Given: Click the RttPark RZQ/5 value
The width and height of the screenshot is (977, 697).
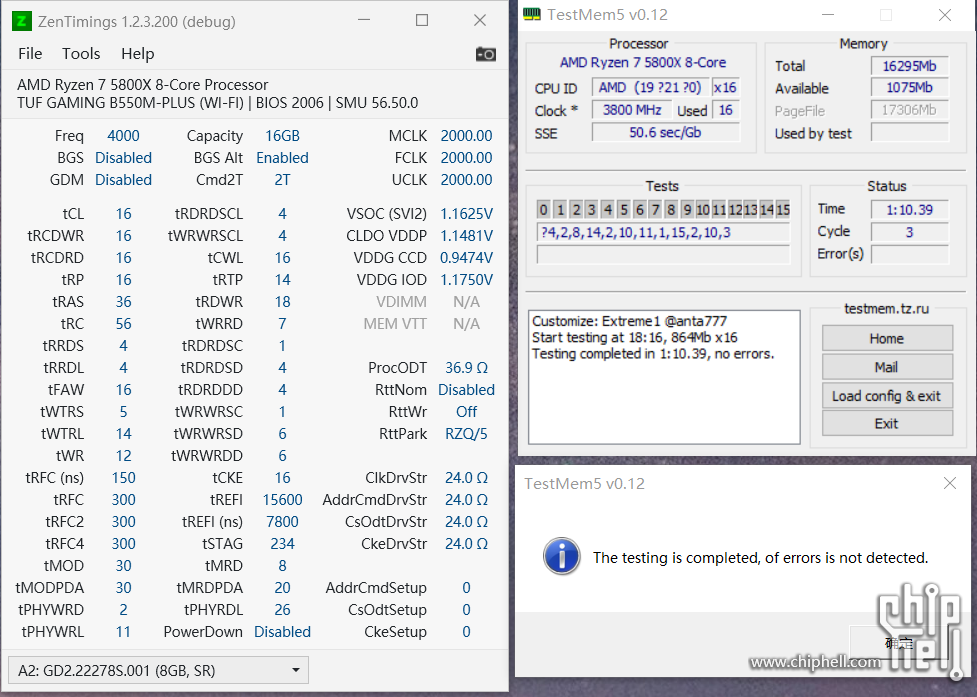Looking at the screenshot, I should (466, 434).
